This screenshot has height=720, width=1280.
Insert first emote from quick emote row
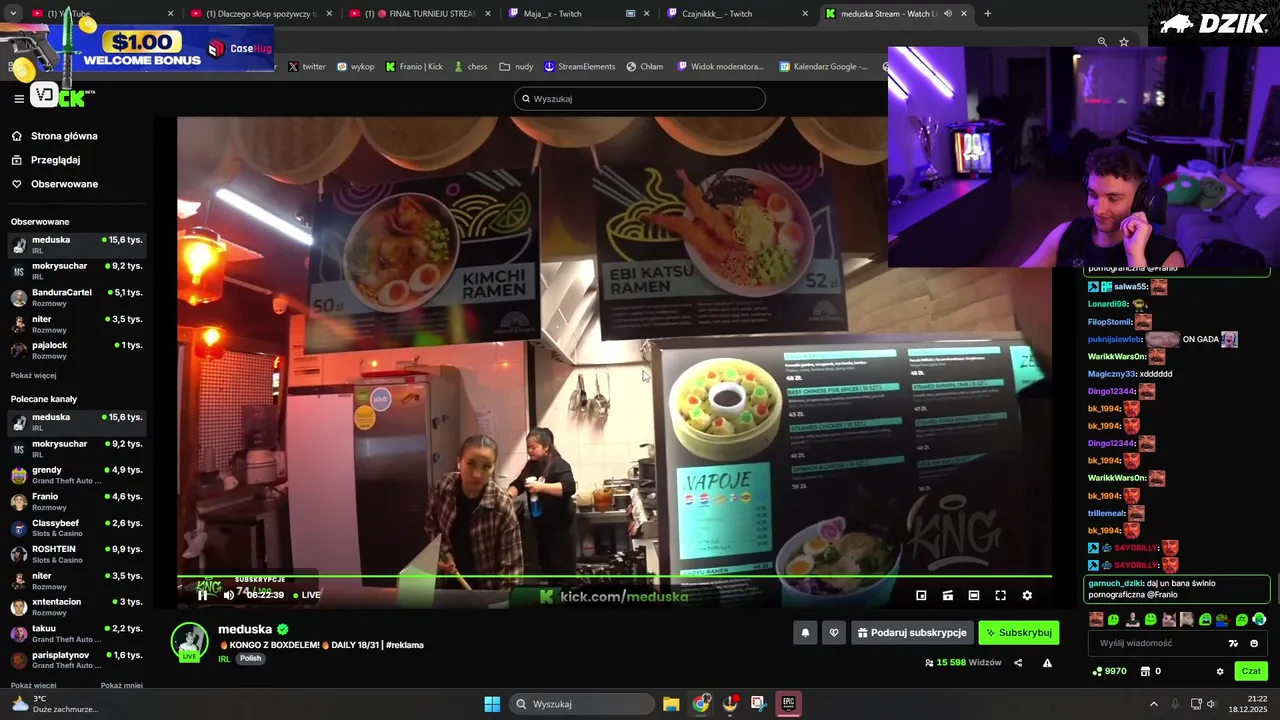click(x=1096, y=620)
